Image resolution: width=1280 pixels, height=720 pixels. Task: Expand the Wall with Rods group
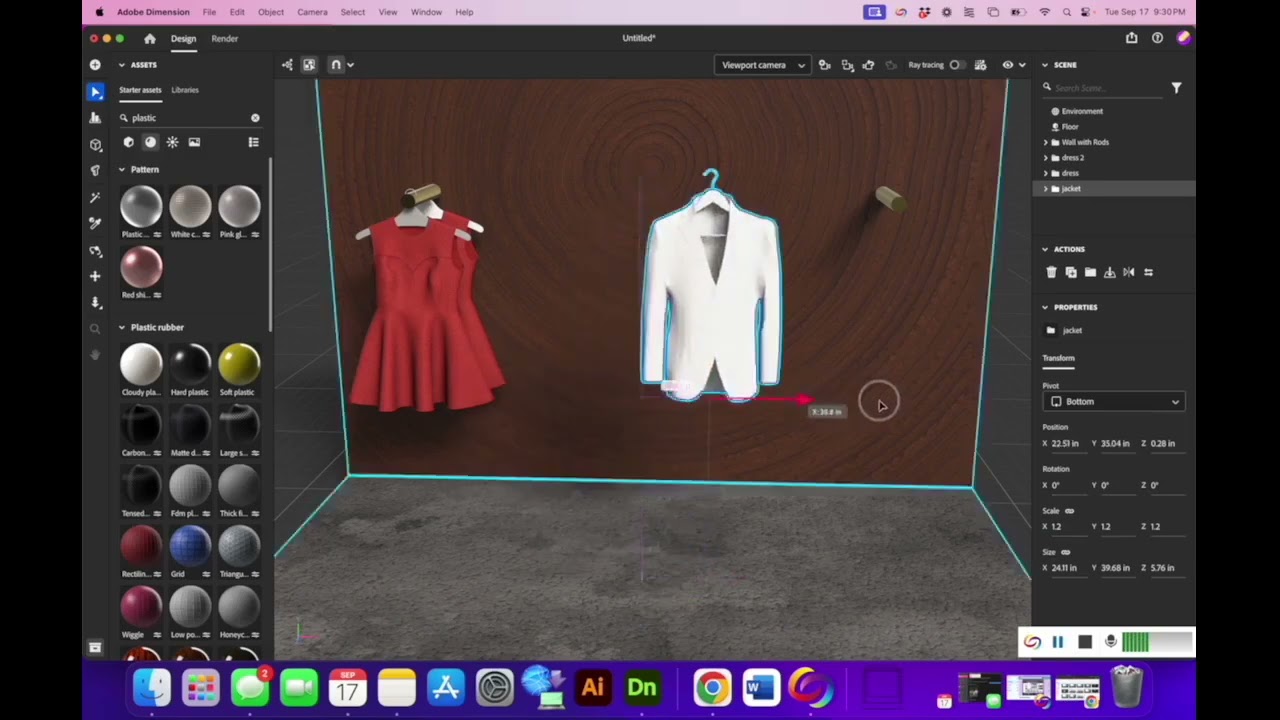pos(1046,142)
